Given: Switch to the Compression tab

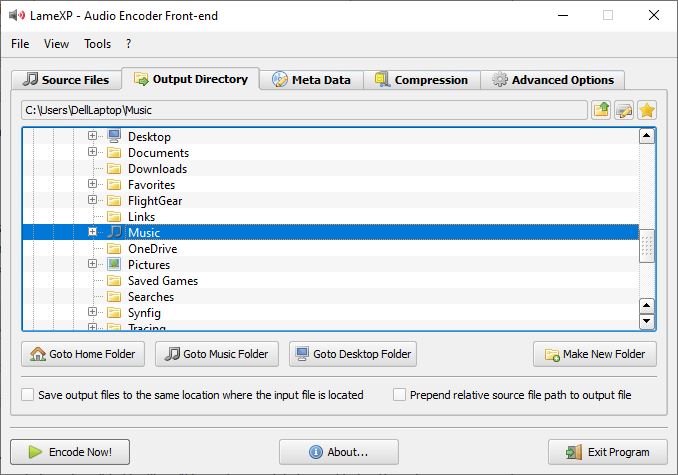Looking at the screenshot, I should click(x=422, y=80).
